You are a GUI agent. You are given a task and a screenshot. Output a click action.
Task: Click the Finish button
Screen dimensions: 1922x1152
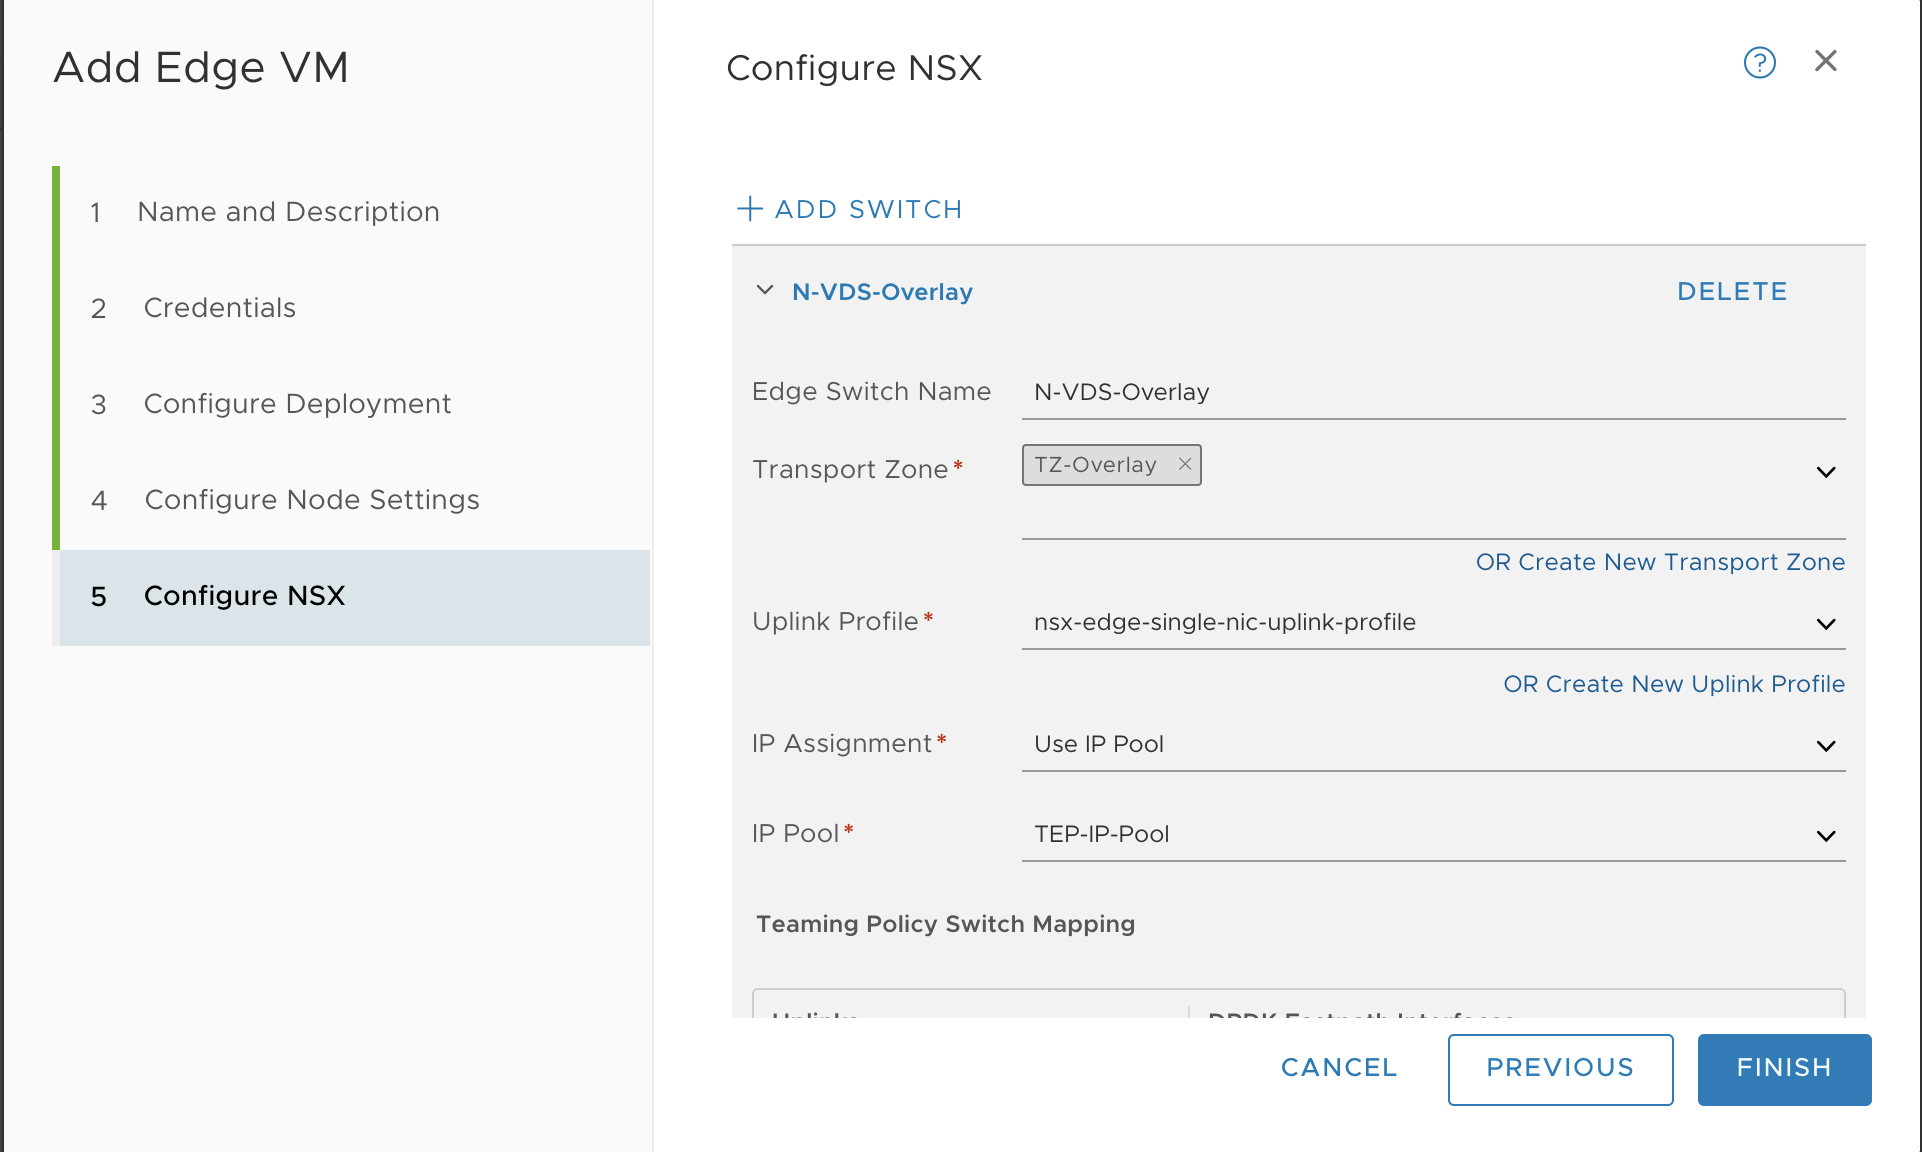click(x=1784, y=1069)
